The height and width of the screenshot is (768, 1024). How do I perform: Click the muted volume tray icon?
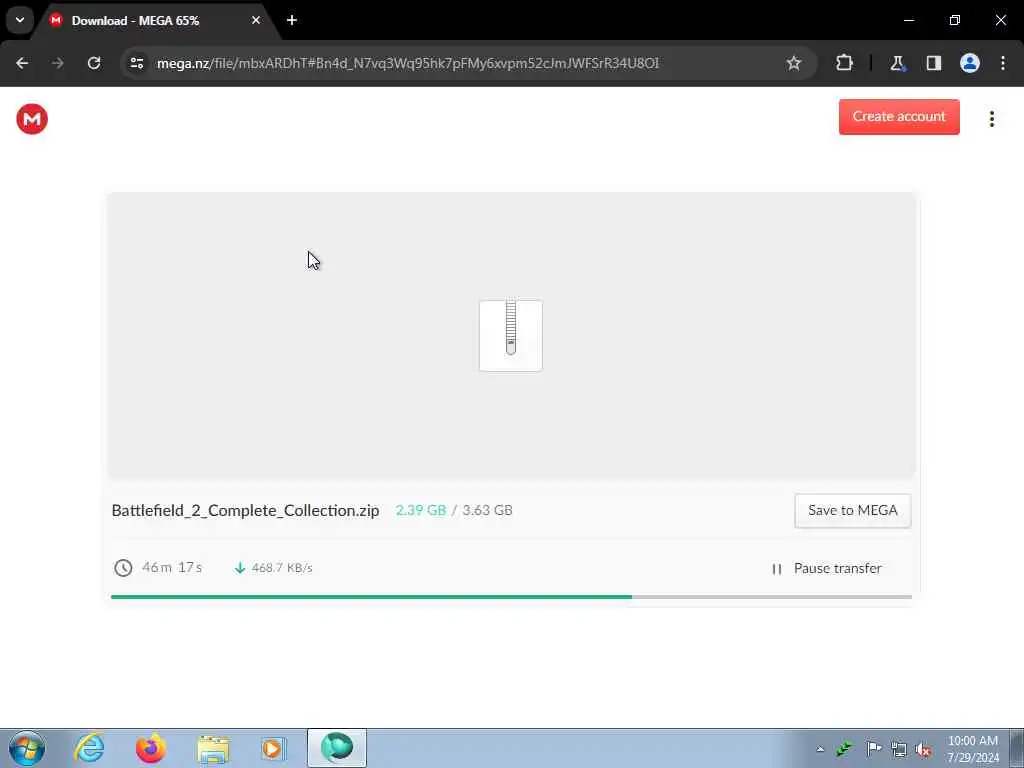coord(923,750)
